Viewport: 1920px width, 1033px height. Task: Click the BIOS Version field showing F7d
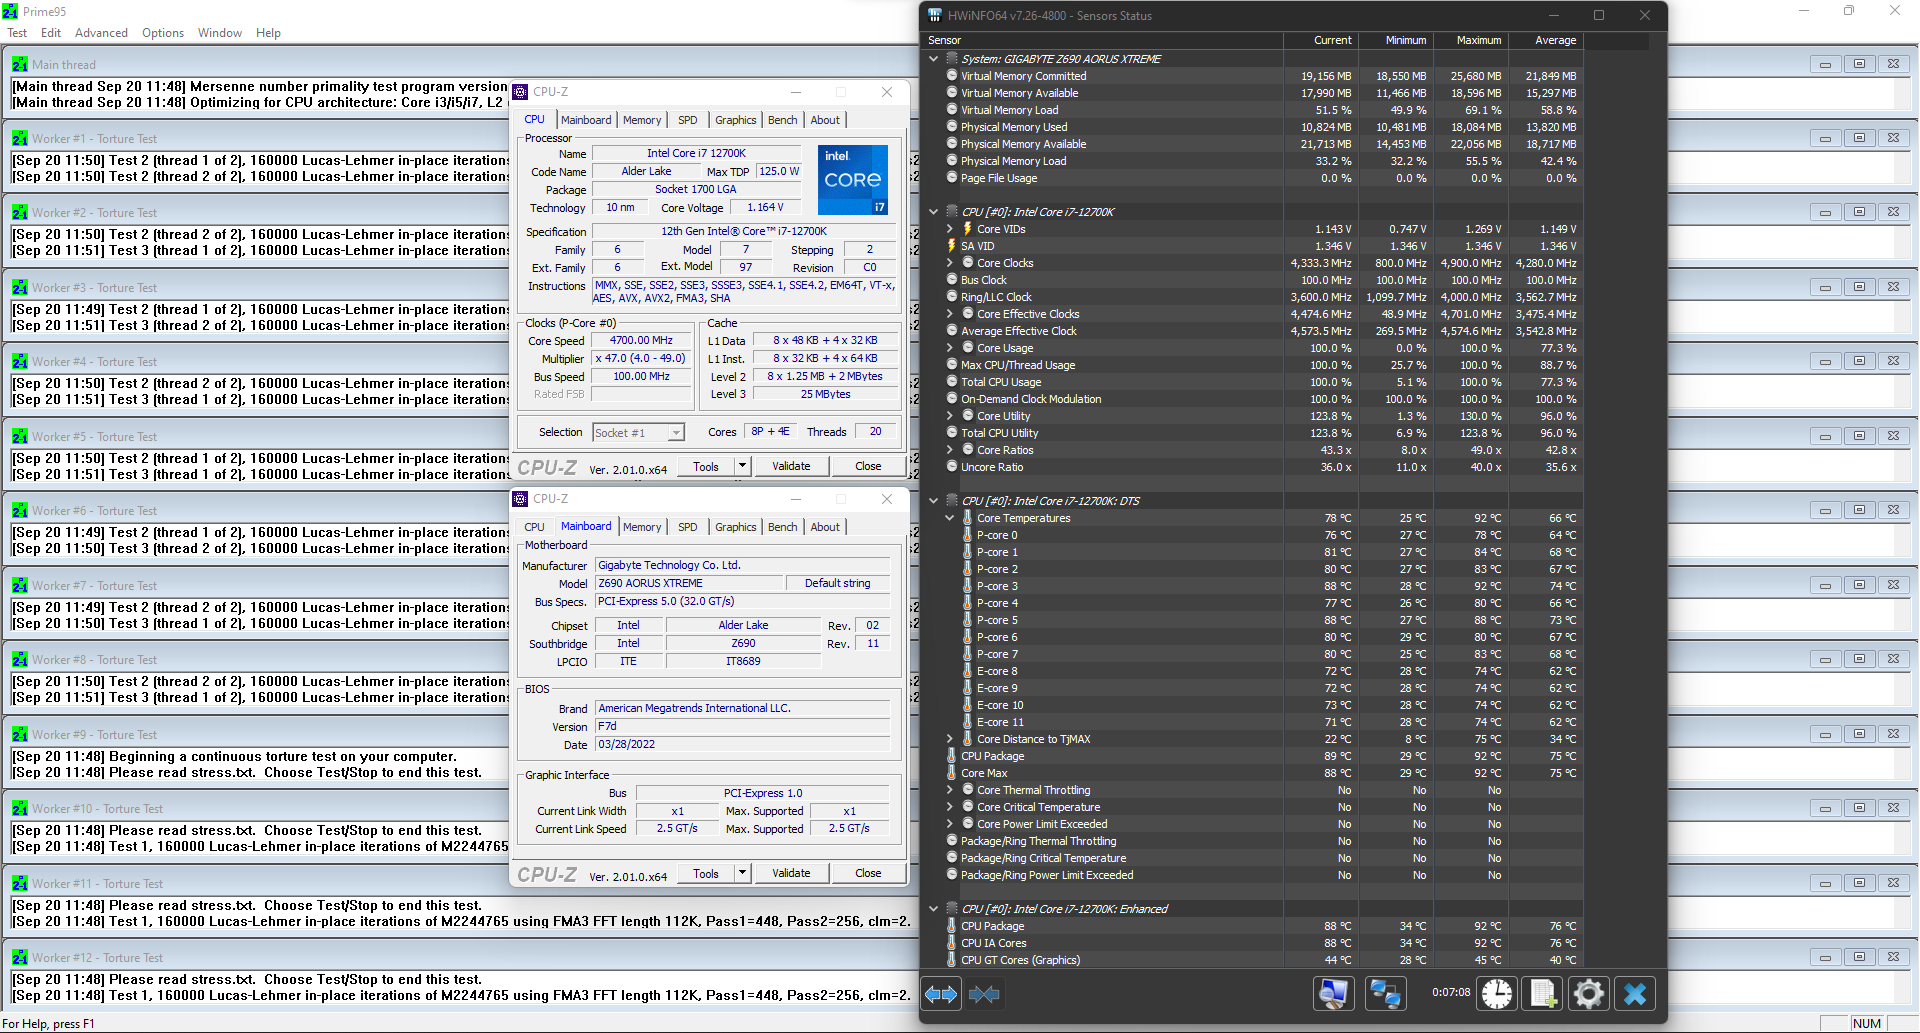742,726
